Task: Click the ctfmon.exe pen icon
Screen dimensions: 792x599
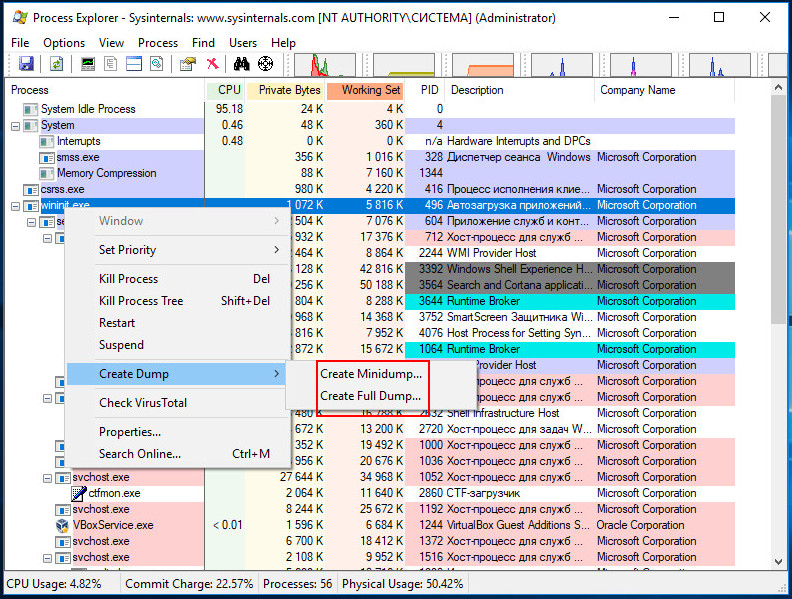Action: 79,493
